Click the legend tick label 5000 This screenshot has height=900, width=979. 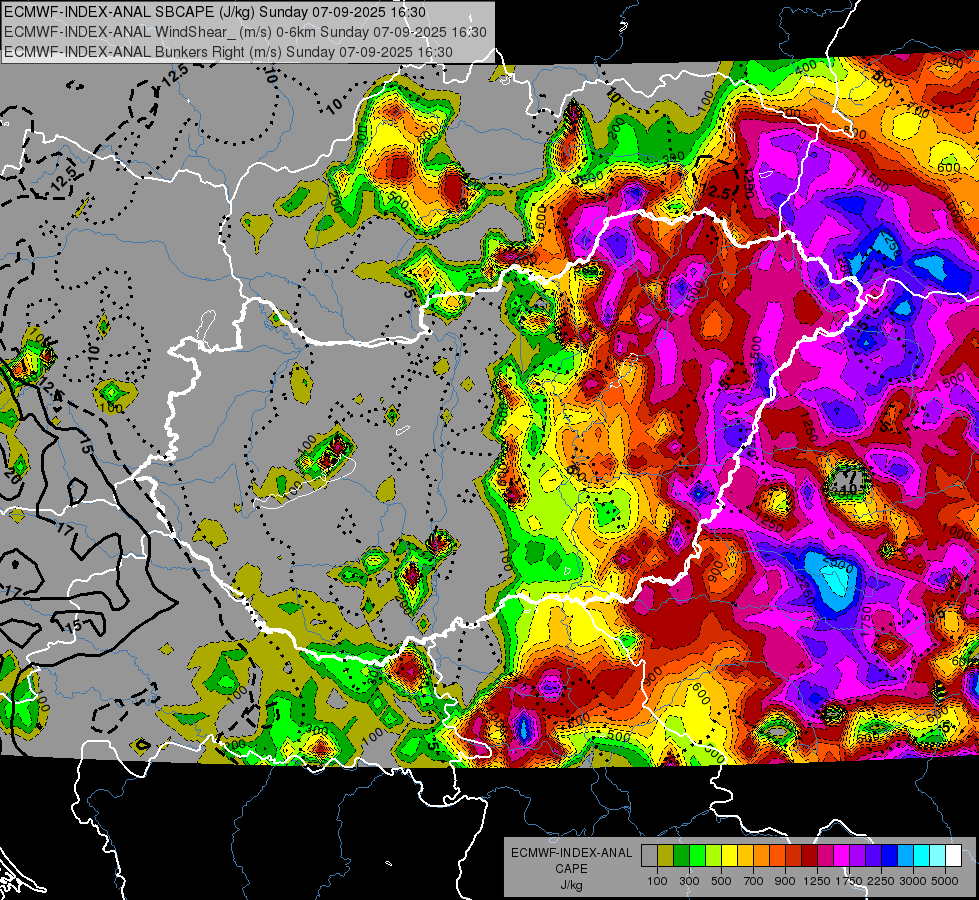(945, 881)
